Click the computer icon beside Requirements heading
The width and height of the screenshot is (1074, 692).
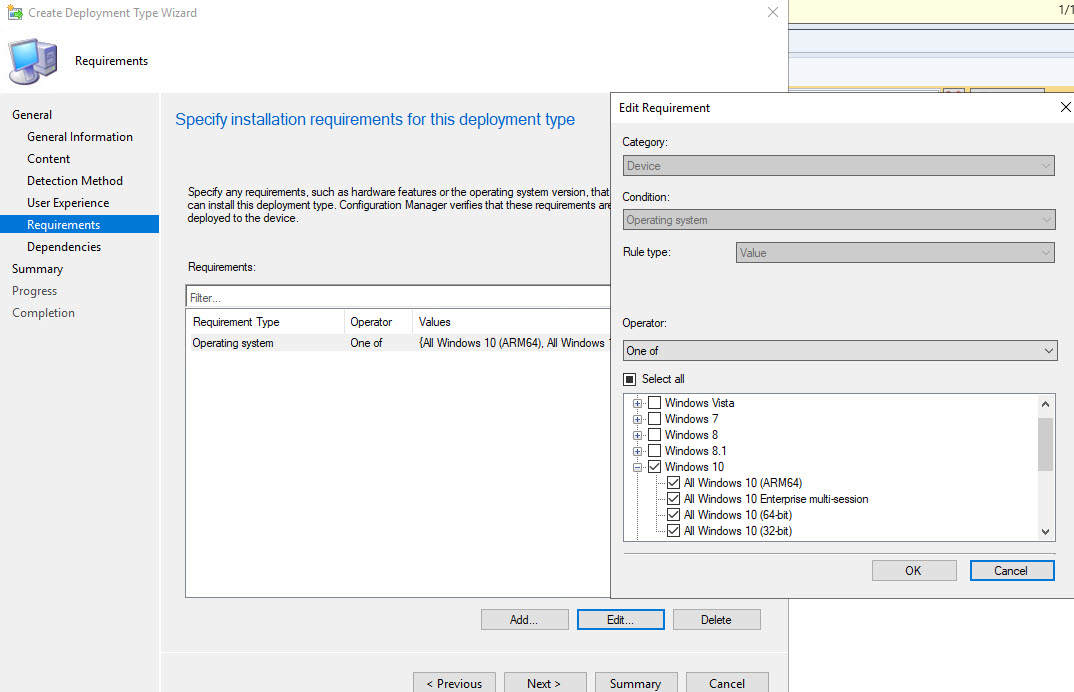33,60
